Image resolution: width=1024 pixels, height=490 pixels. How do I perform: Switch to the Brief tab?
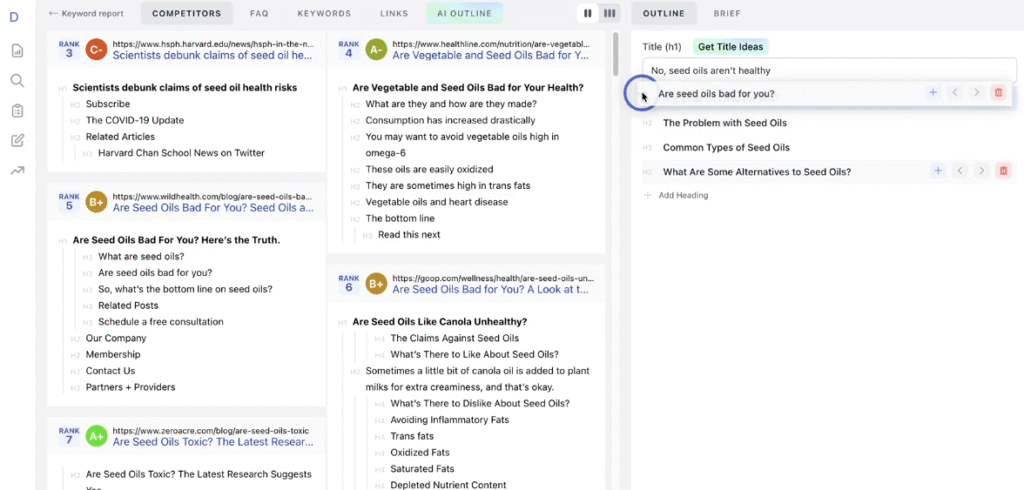click(x=727, y=13)
